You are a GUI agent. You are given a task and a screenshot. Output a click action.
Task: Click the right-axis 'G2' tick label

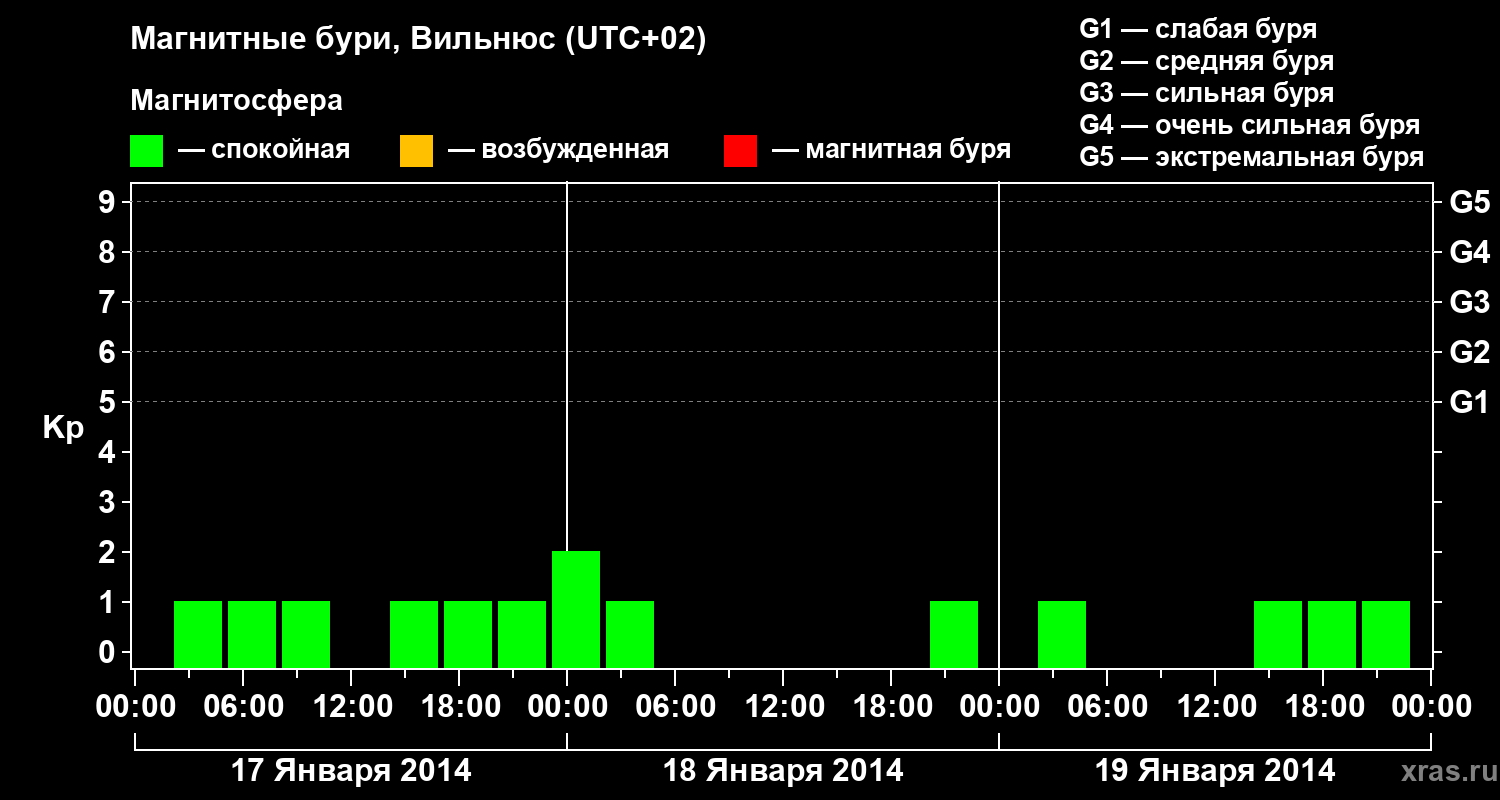point(1470,352)
